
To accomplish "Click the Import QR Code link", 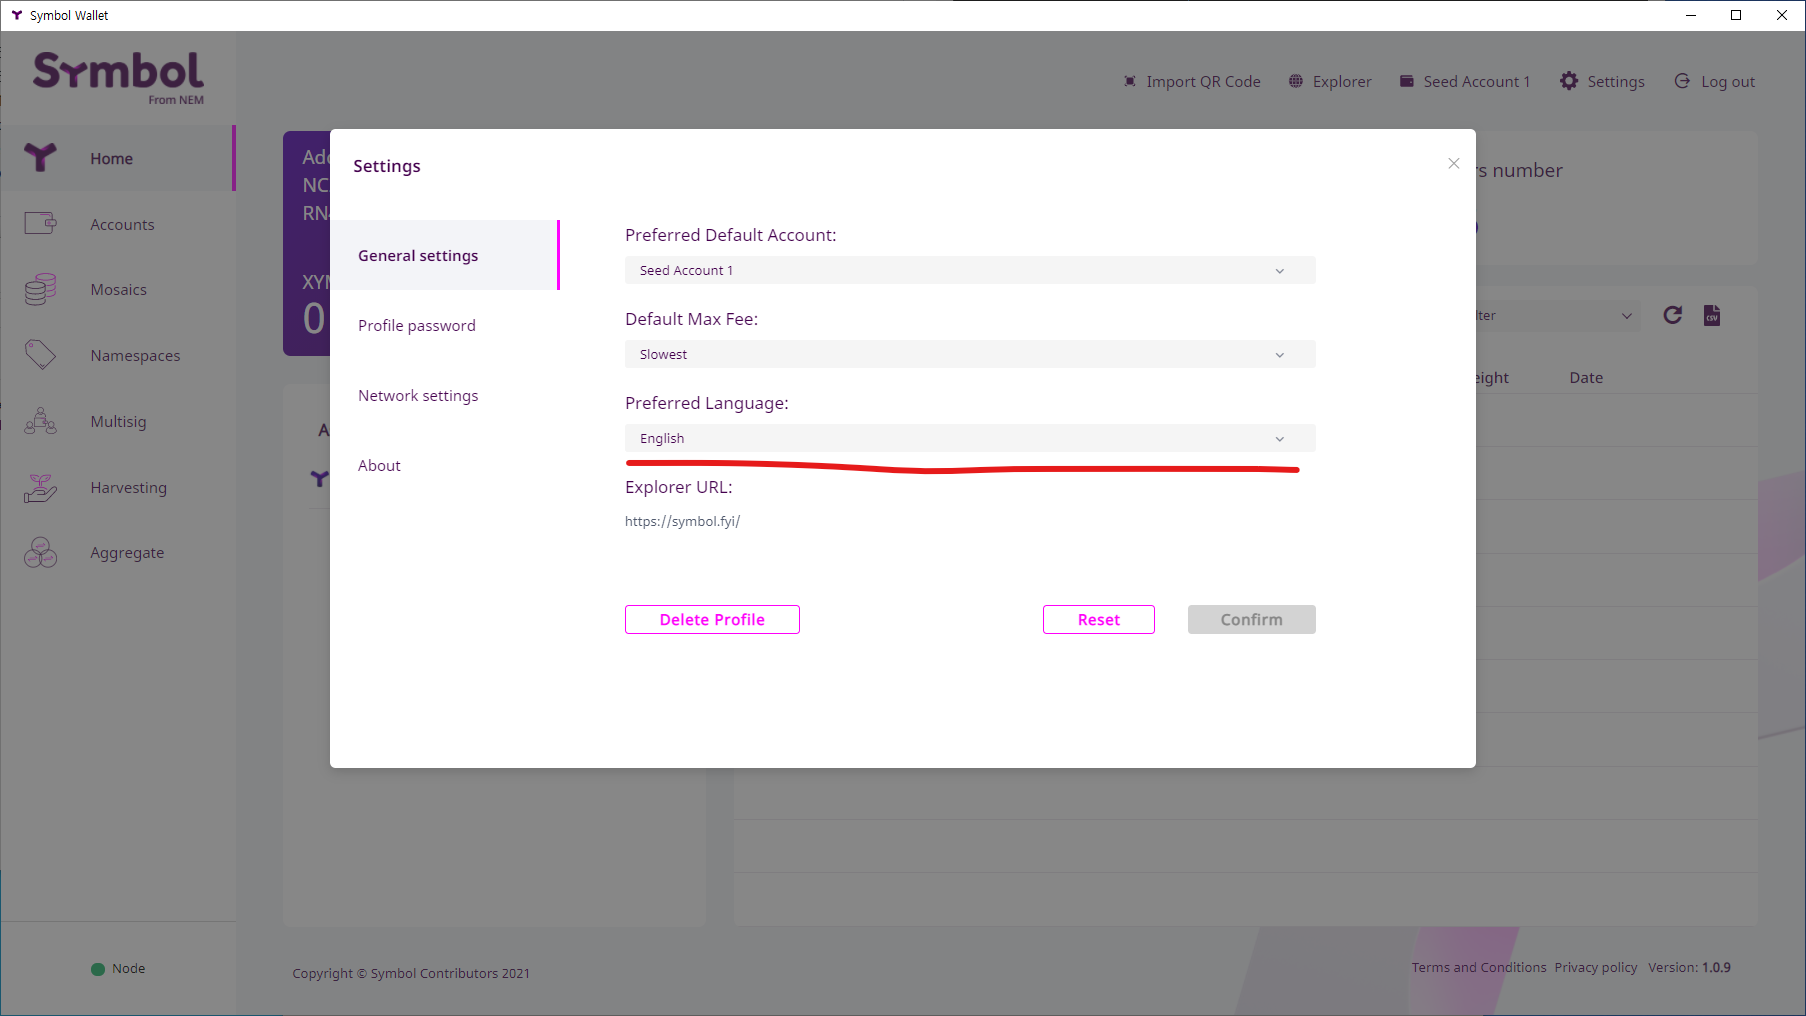I will (1203, 81).
